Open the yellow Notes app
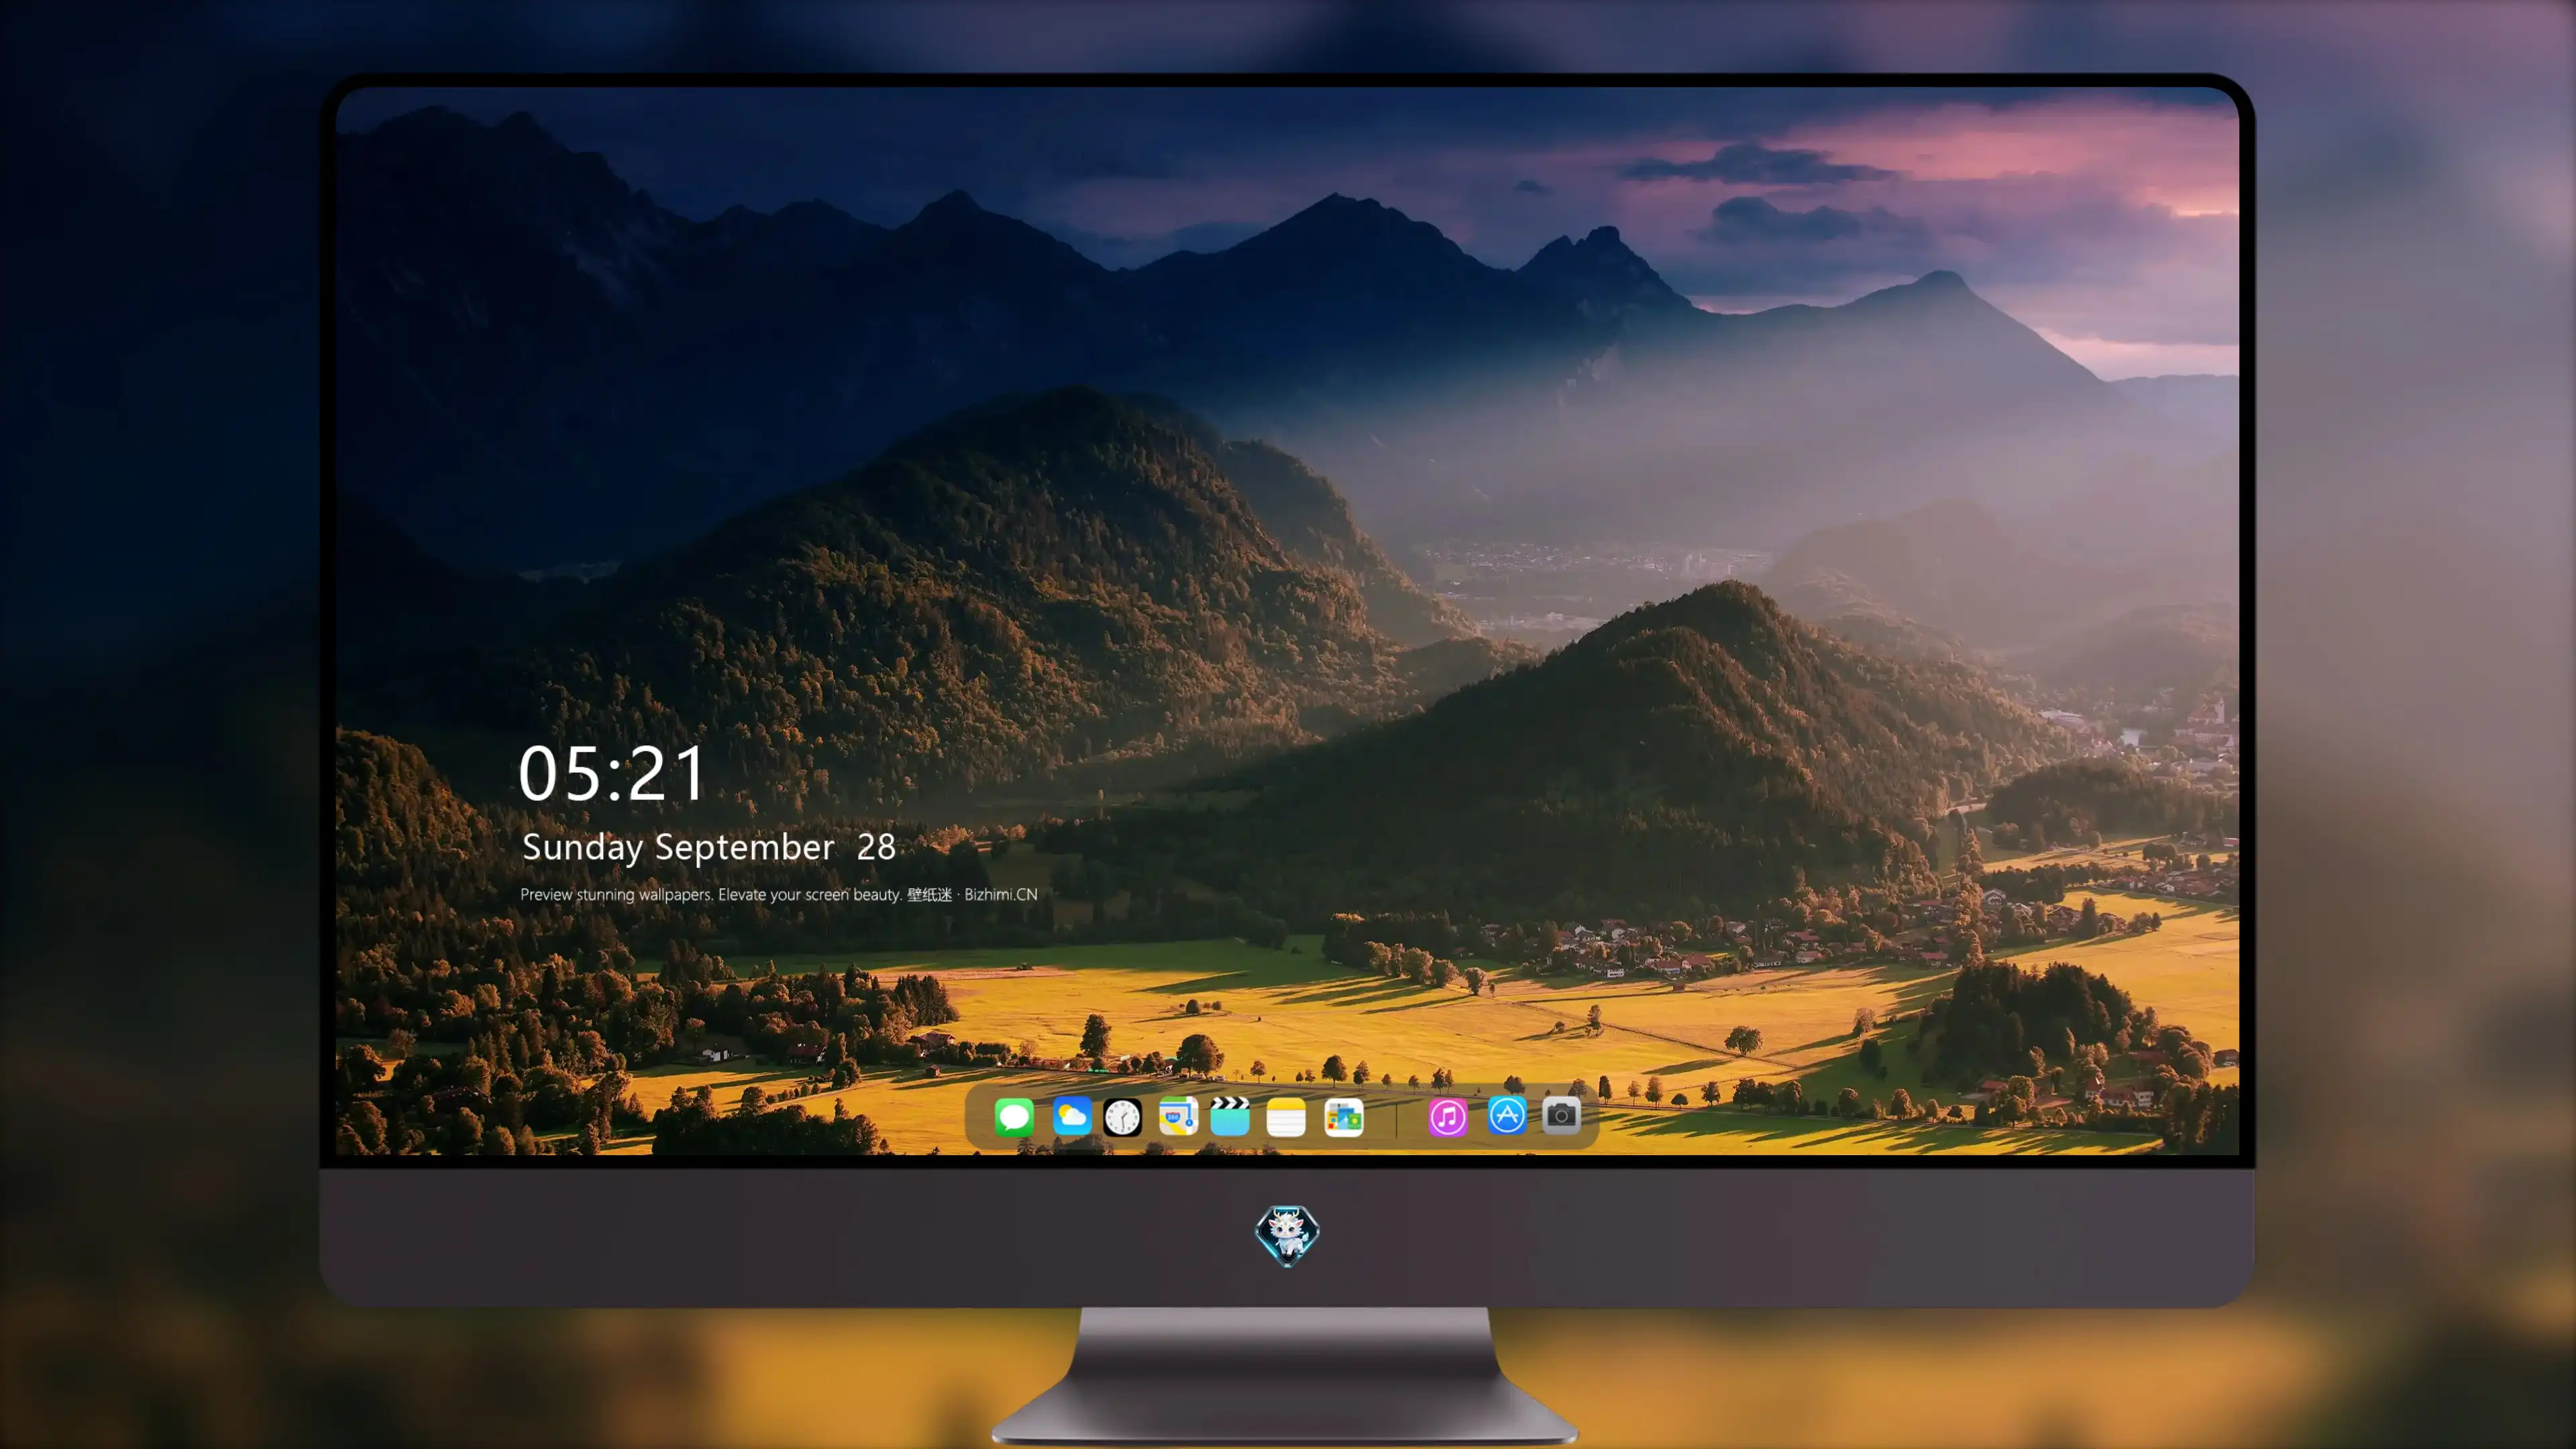Screen dimensions: 2576x1449 tap(1286, 1117)
